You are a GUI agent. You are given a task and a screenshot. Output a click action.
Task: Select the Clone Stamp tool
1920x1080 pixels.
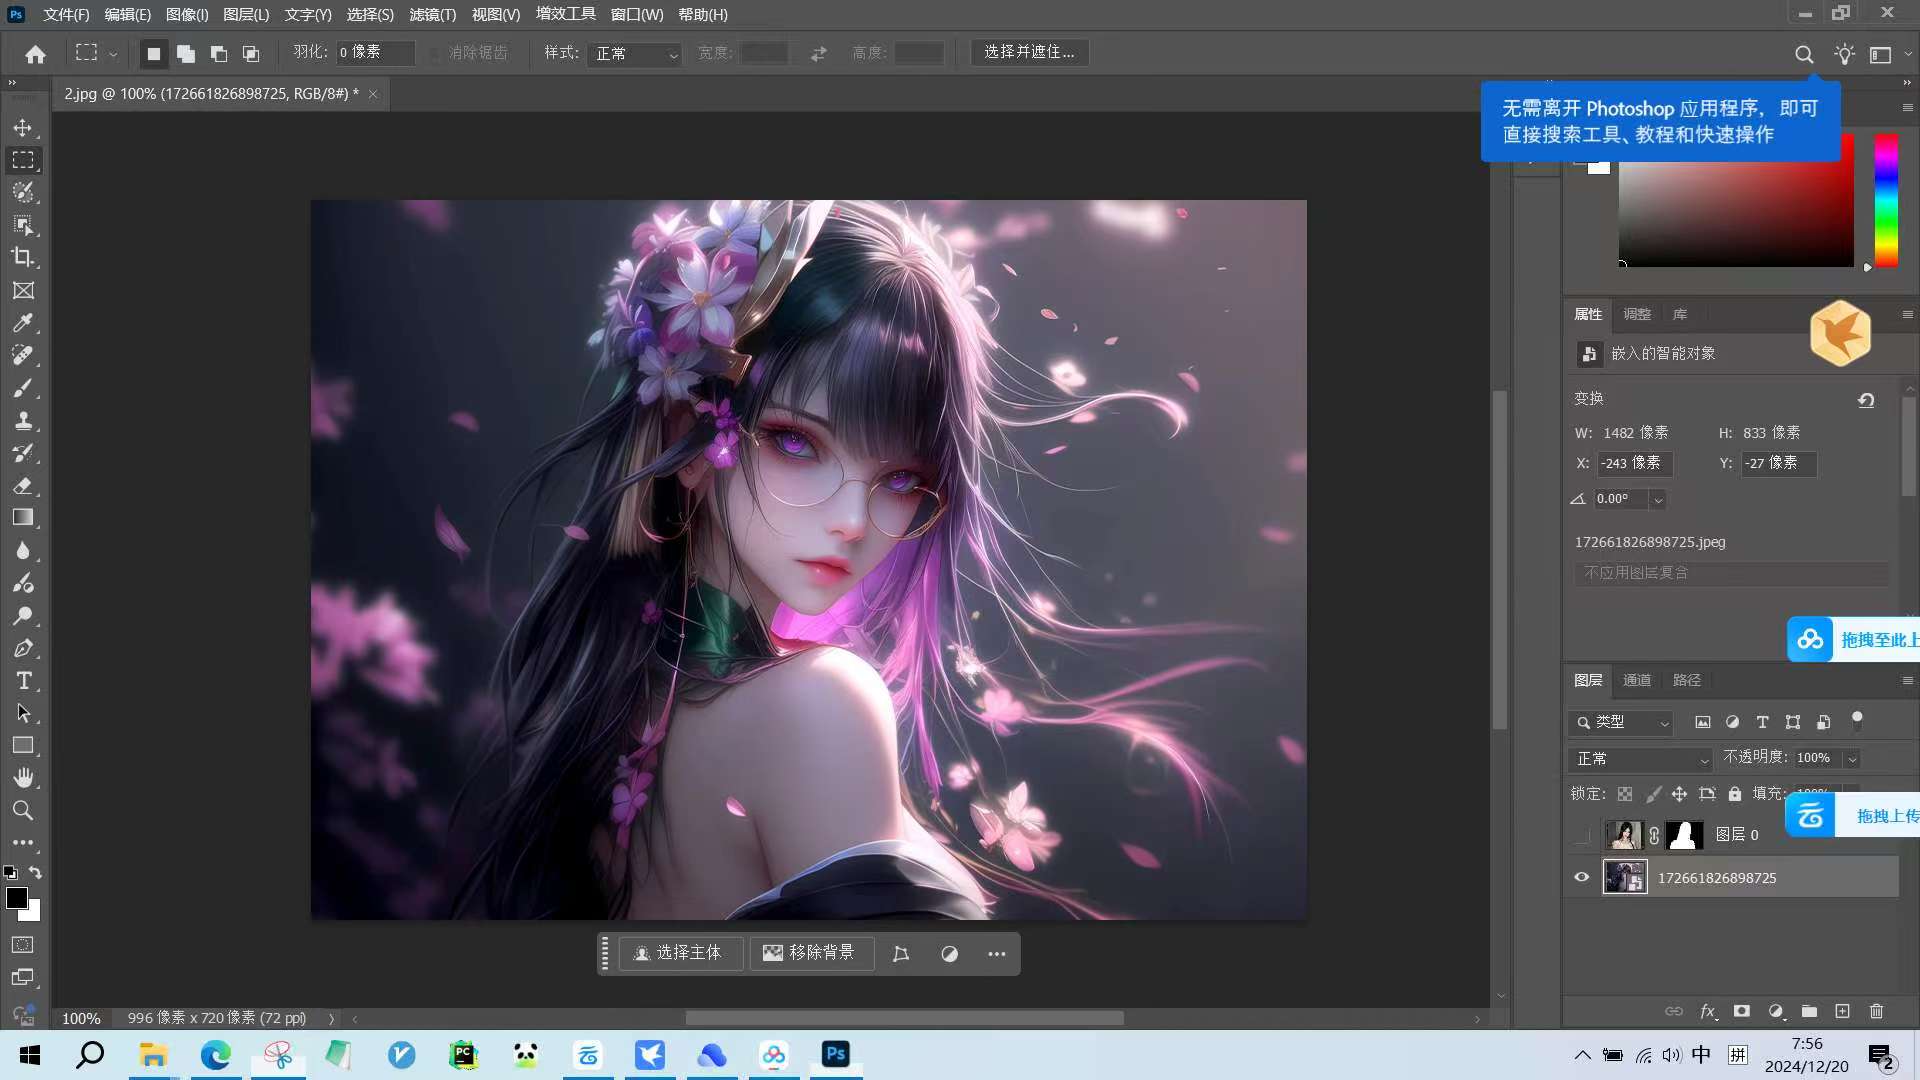point(23,420)
